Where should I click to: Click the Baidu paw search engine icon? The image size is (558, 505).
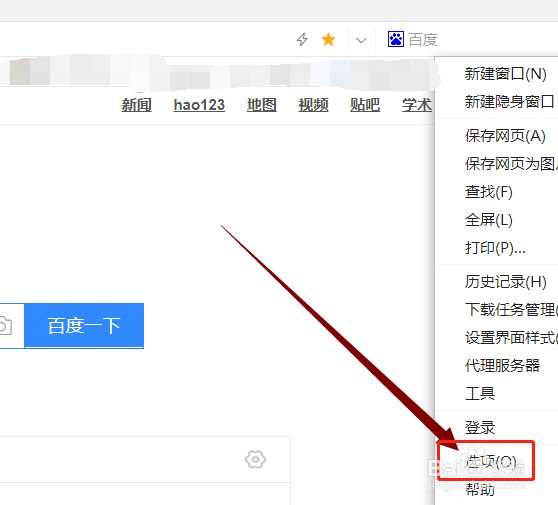coord(395,39)
